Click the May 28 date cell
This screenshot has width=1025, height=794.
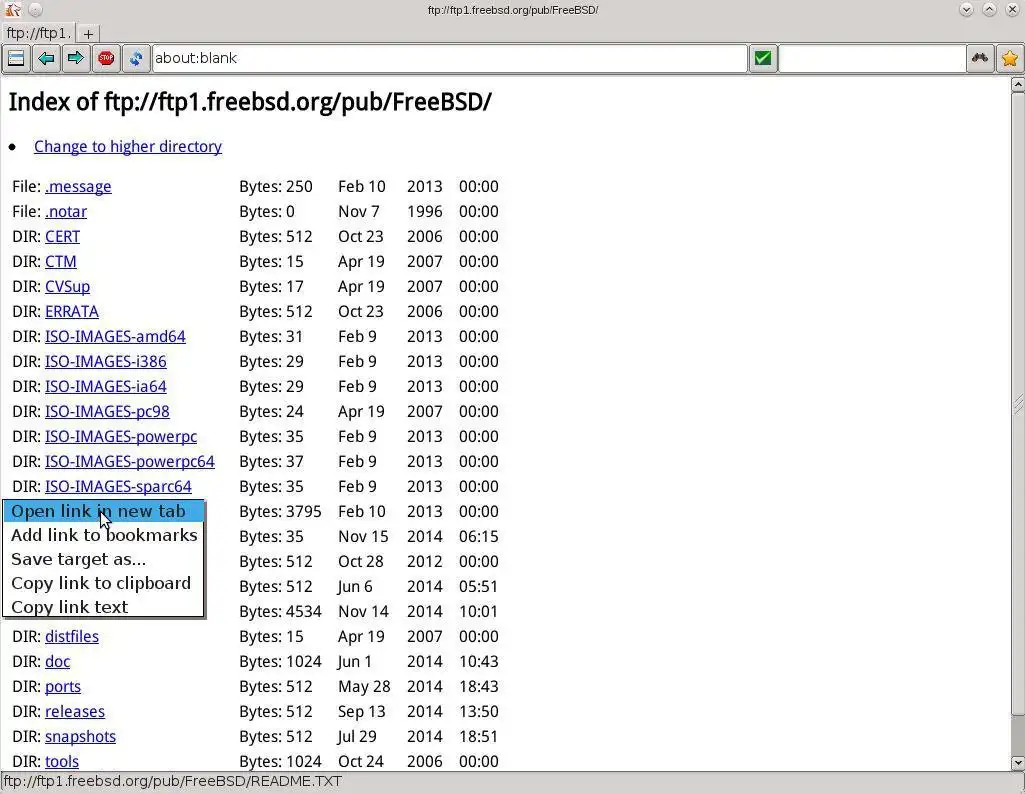364,687
